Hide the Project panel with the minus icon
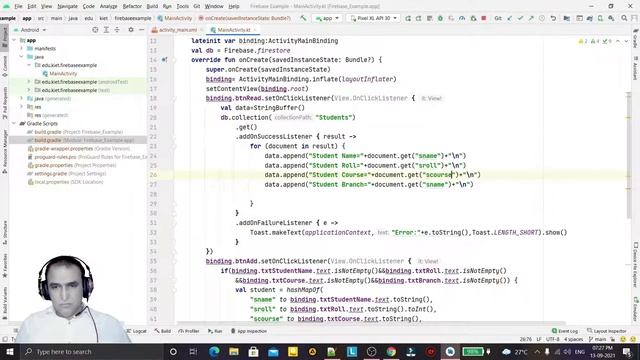This screenshot has height=360, width=640. pos(141,30)
